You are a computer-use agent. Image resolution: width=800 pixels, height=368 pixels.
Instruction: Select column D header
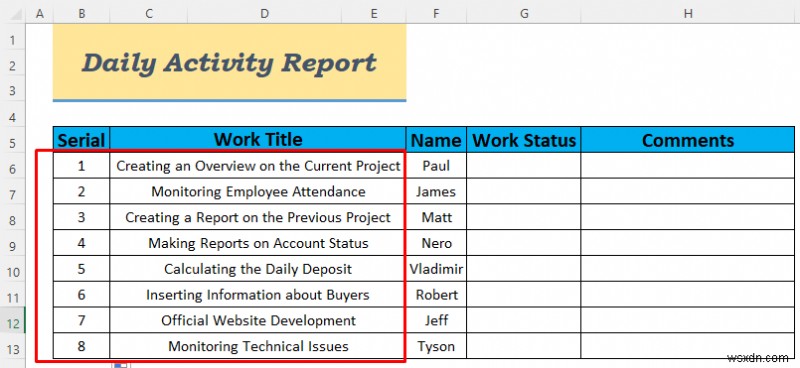(x=264, y=14)
